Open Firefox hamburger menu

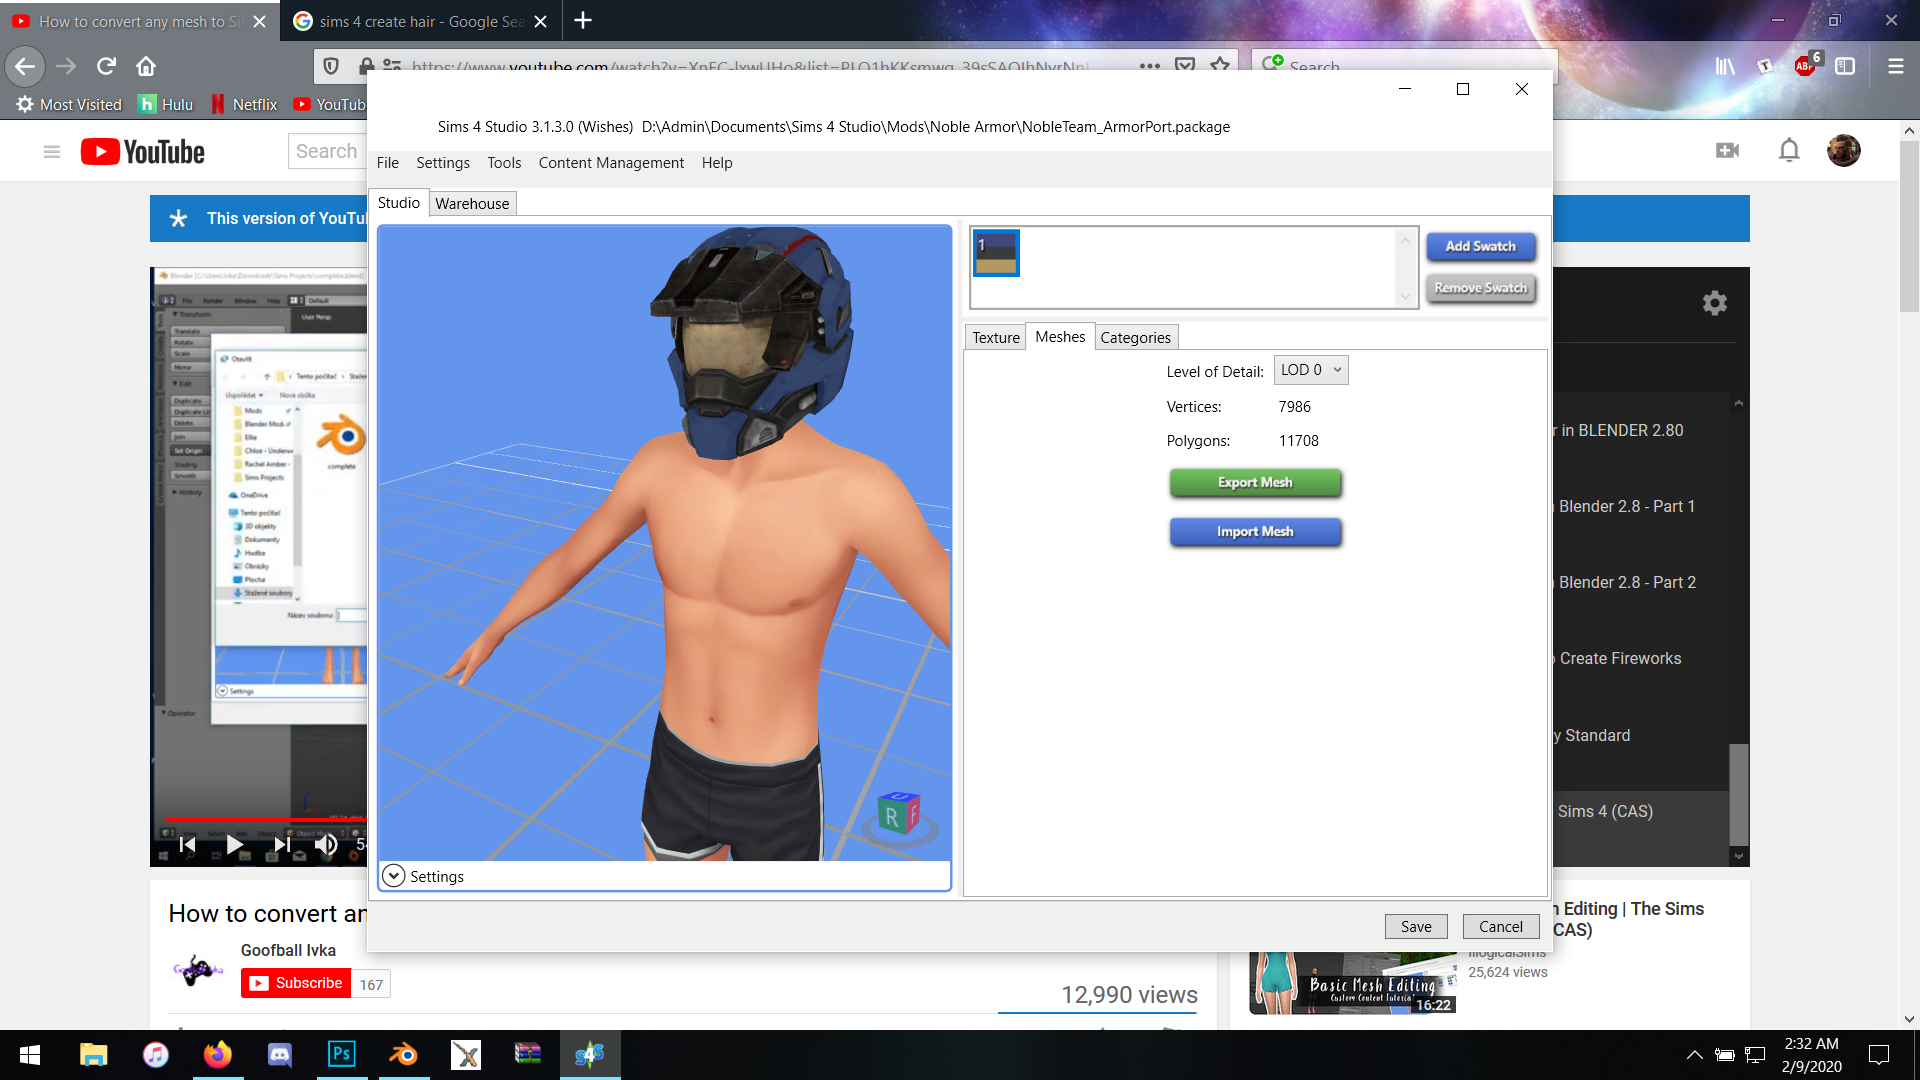coord(1895,66)
